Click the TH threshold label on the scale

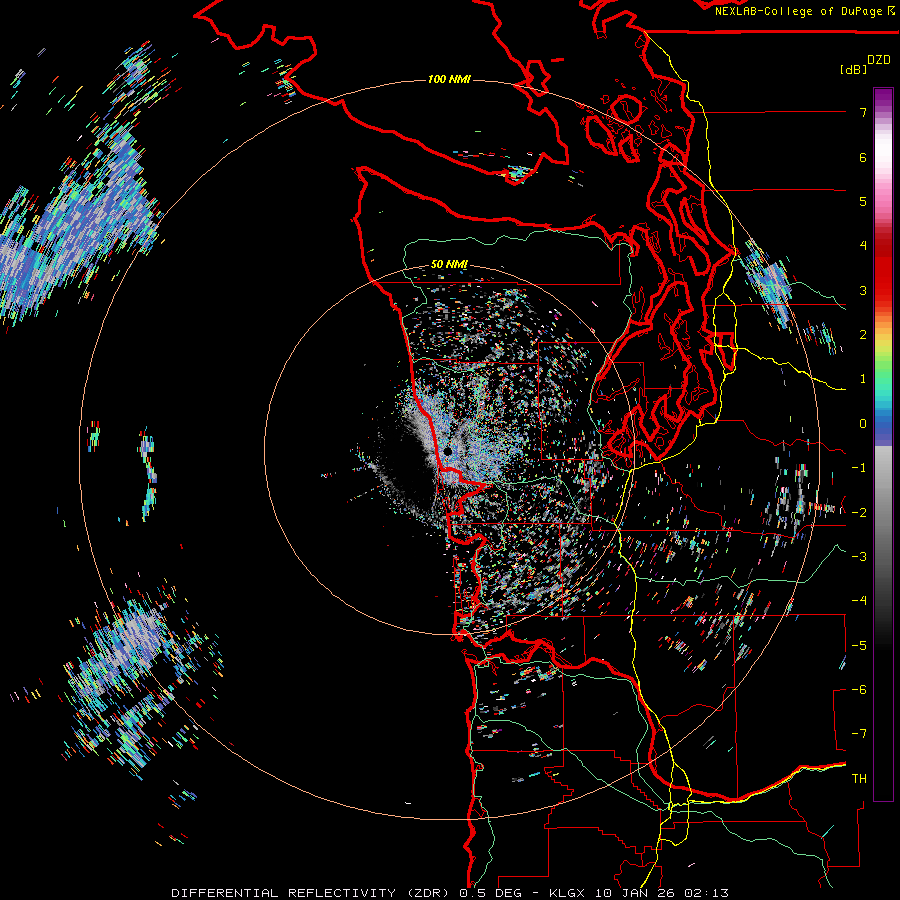[859, 779]
